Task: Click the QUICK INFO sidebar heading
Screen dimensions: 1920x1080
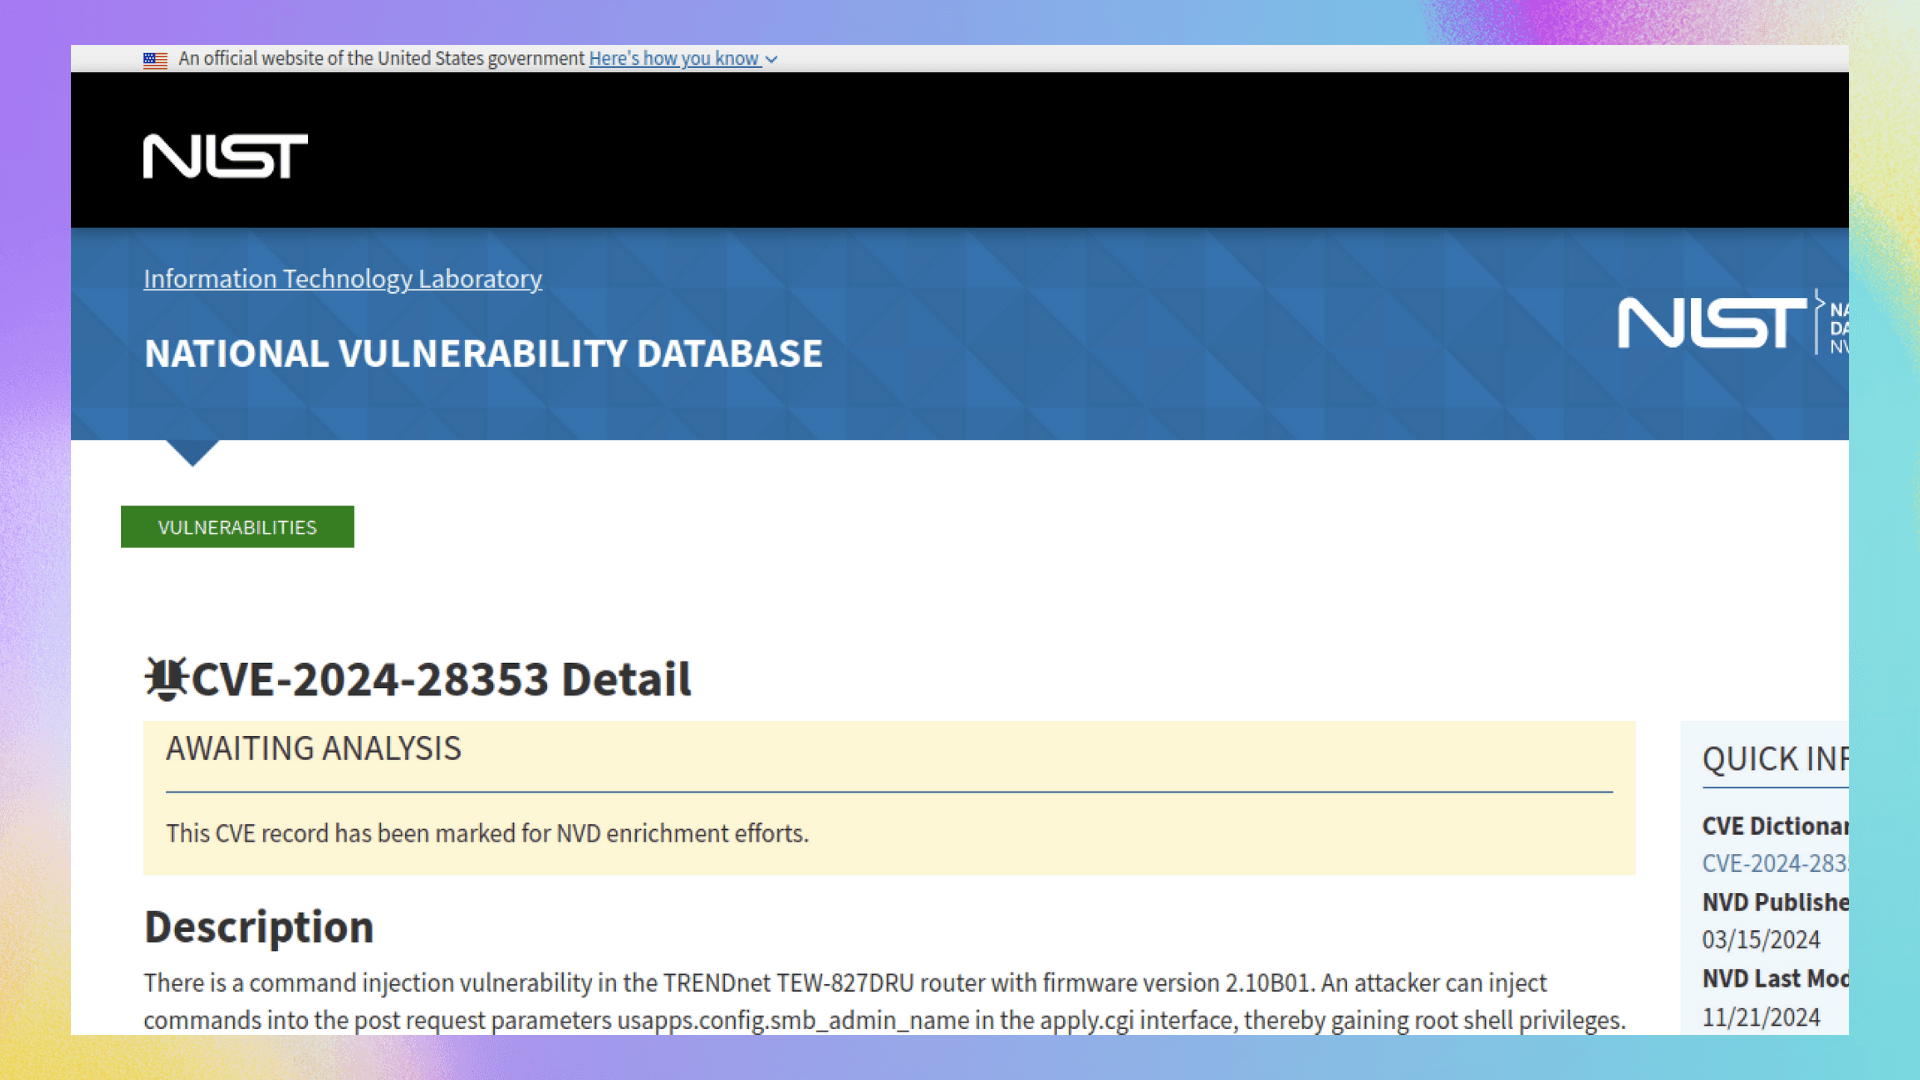Action: coord(1775,759)
